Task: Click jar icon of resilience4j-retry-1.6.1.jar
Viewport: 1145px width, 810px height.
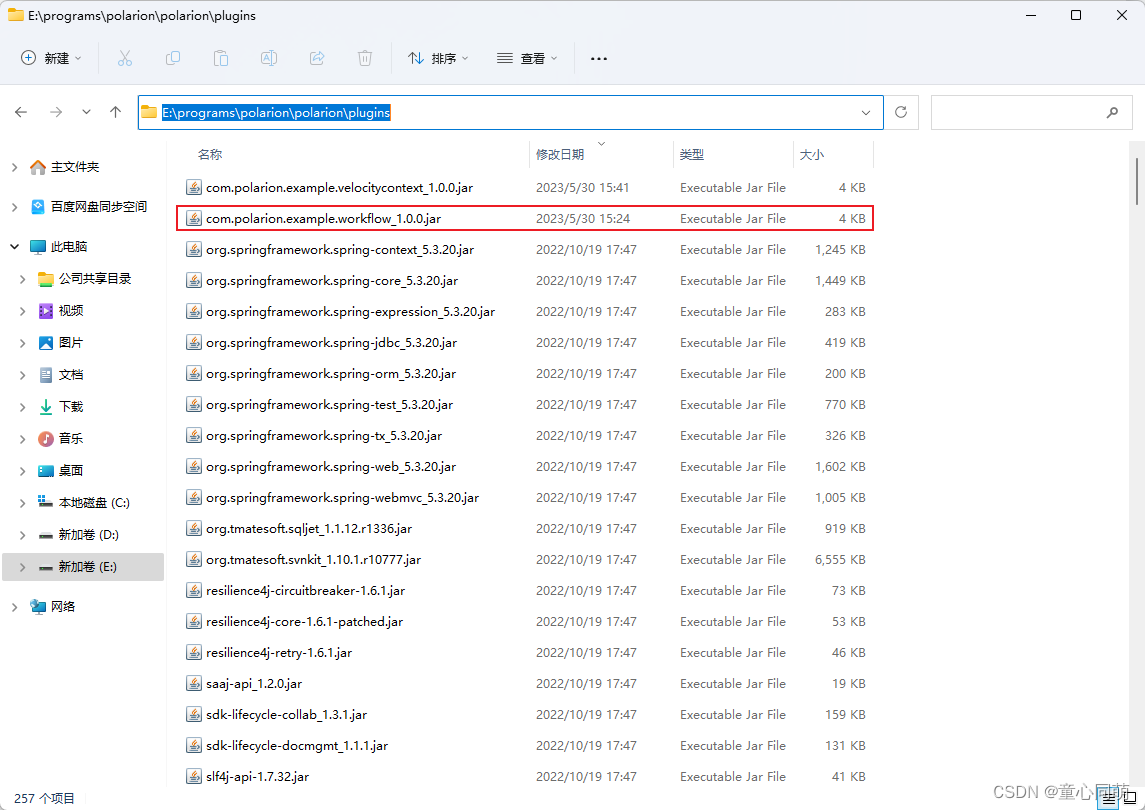Action: click(194, 653)
